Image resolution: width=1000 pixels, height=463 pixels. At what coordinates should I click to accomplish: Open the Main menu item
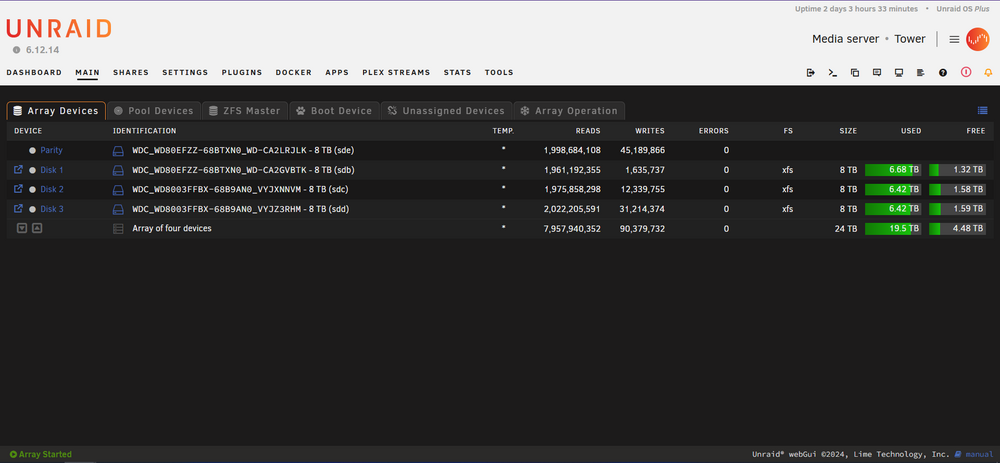point(87,73)
